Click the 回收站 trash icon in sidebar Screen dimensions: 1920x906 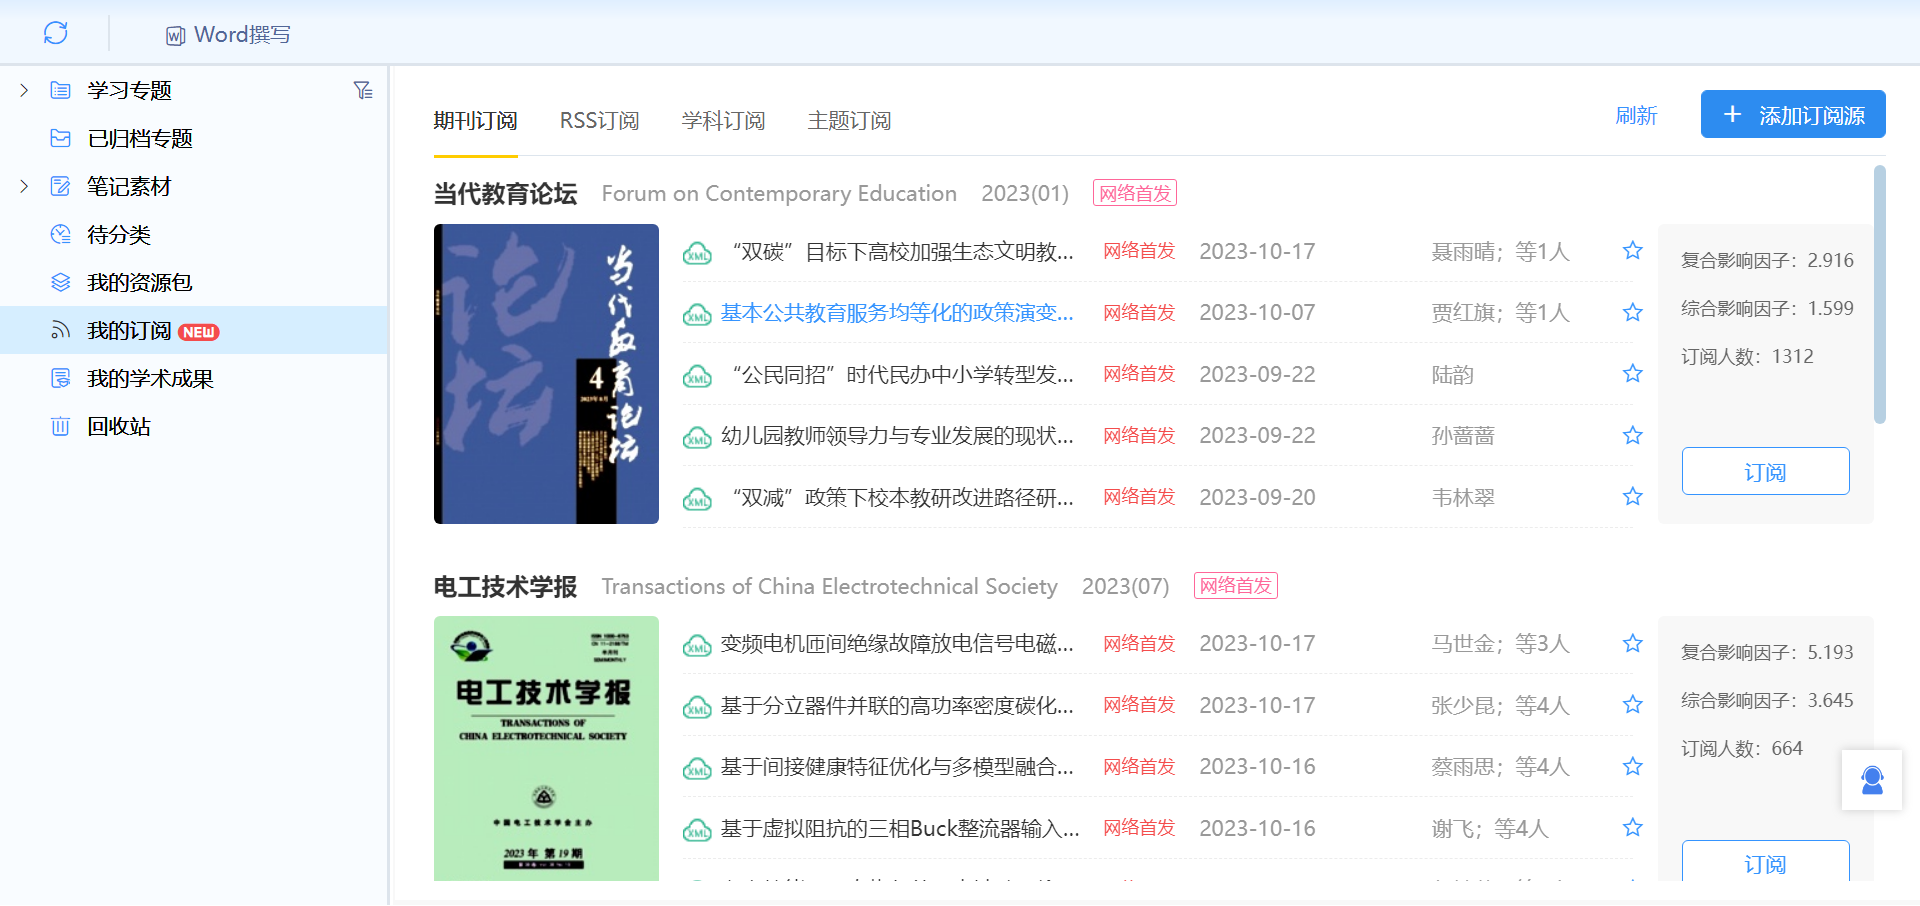[x=61, y=427]
